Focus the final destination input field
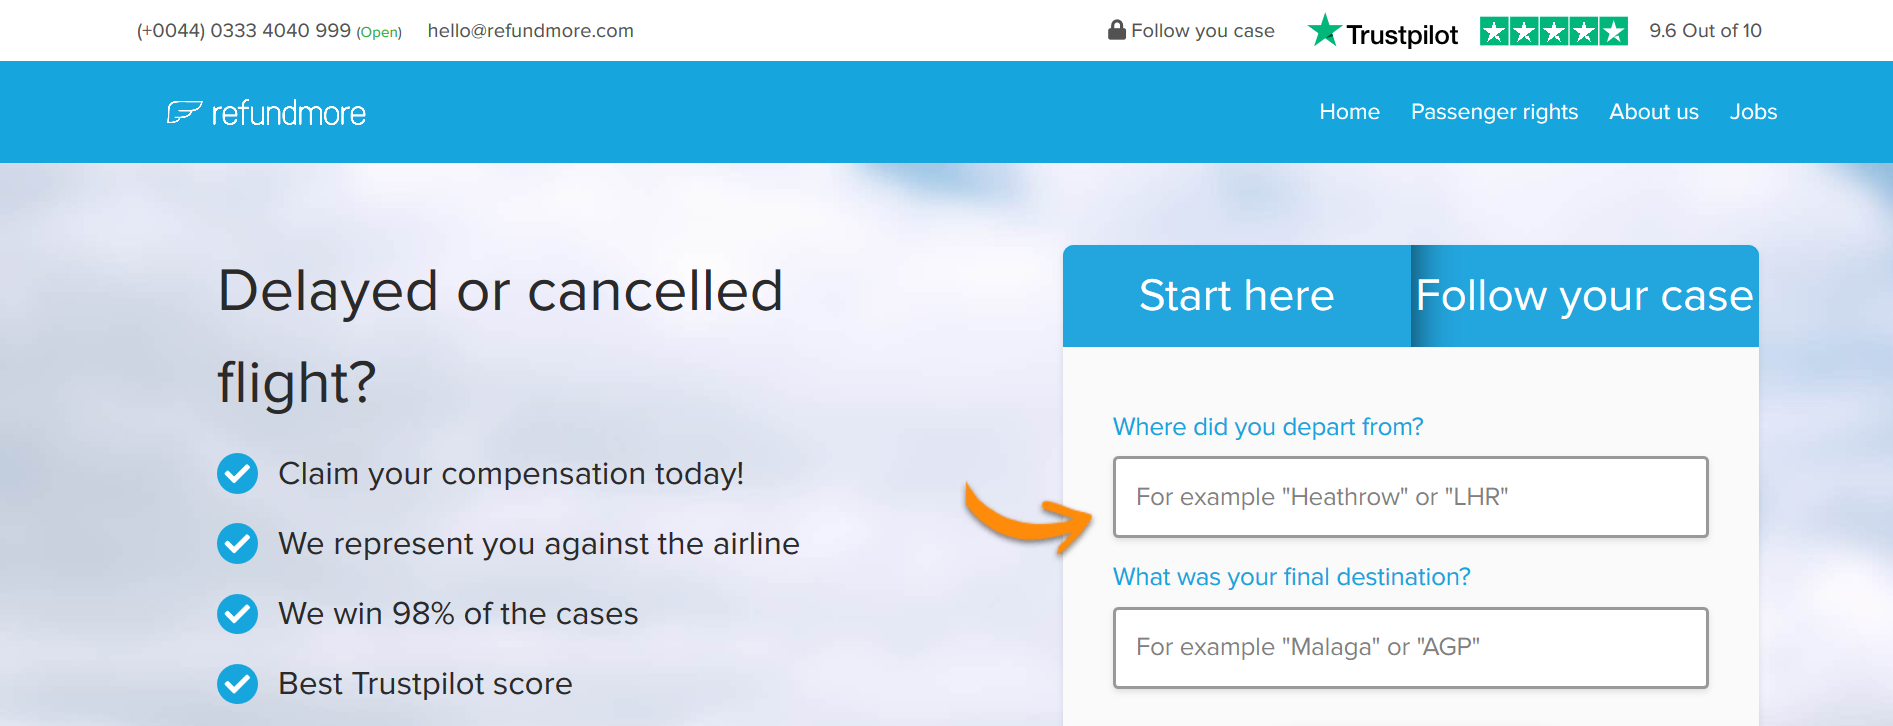This screenshot has height=726, width=1893. coord(1410,647)
